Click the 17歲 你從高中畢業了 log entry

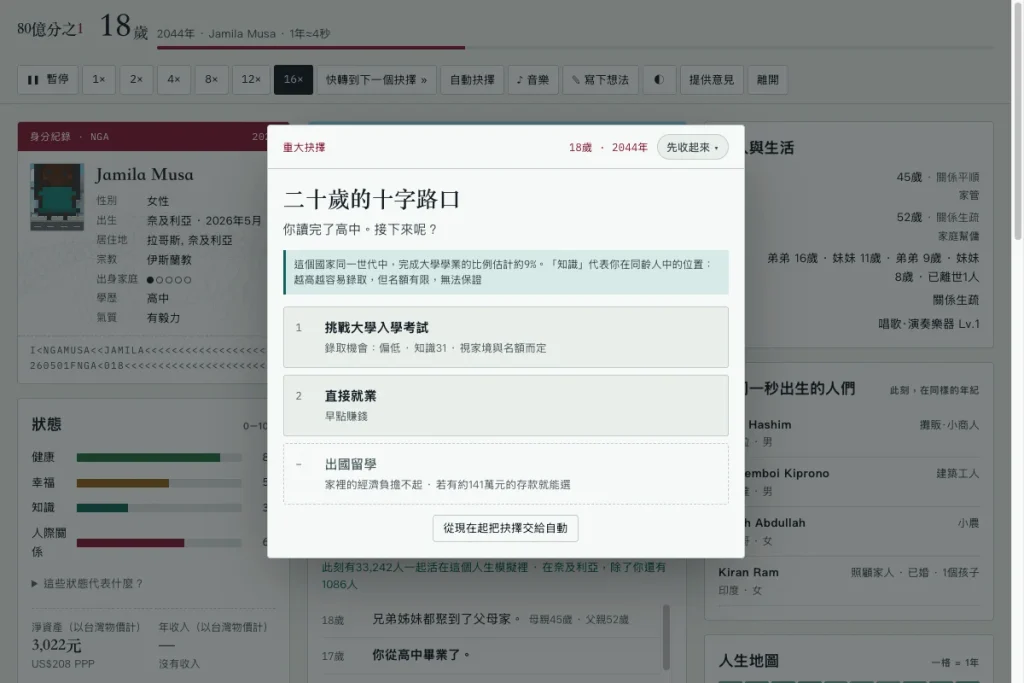[491, 655]
